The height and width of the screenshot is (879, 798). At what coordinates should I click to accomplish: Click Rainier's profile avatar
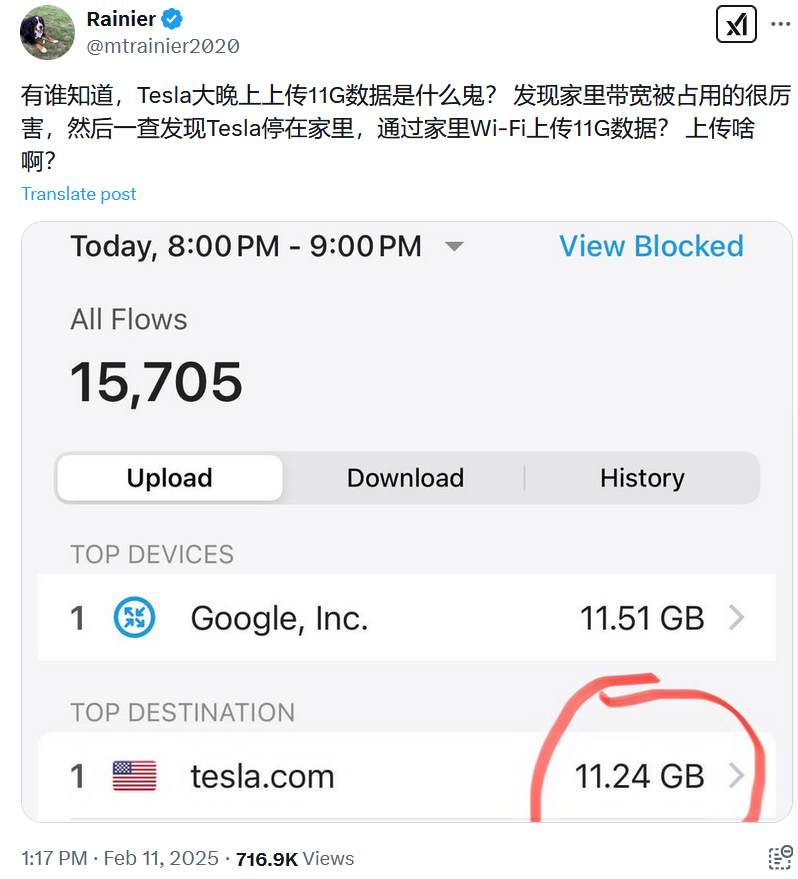pos(47,32)
